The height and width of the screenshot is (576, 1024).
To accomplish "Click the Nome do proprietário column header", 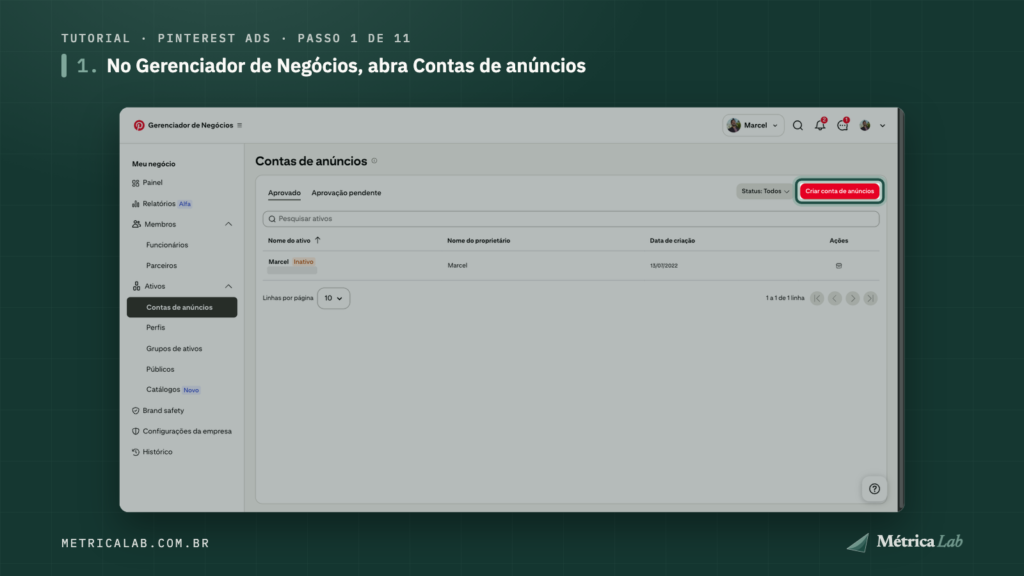I will [x=479, y=240].
